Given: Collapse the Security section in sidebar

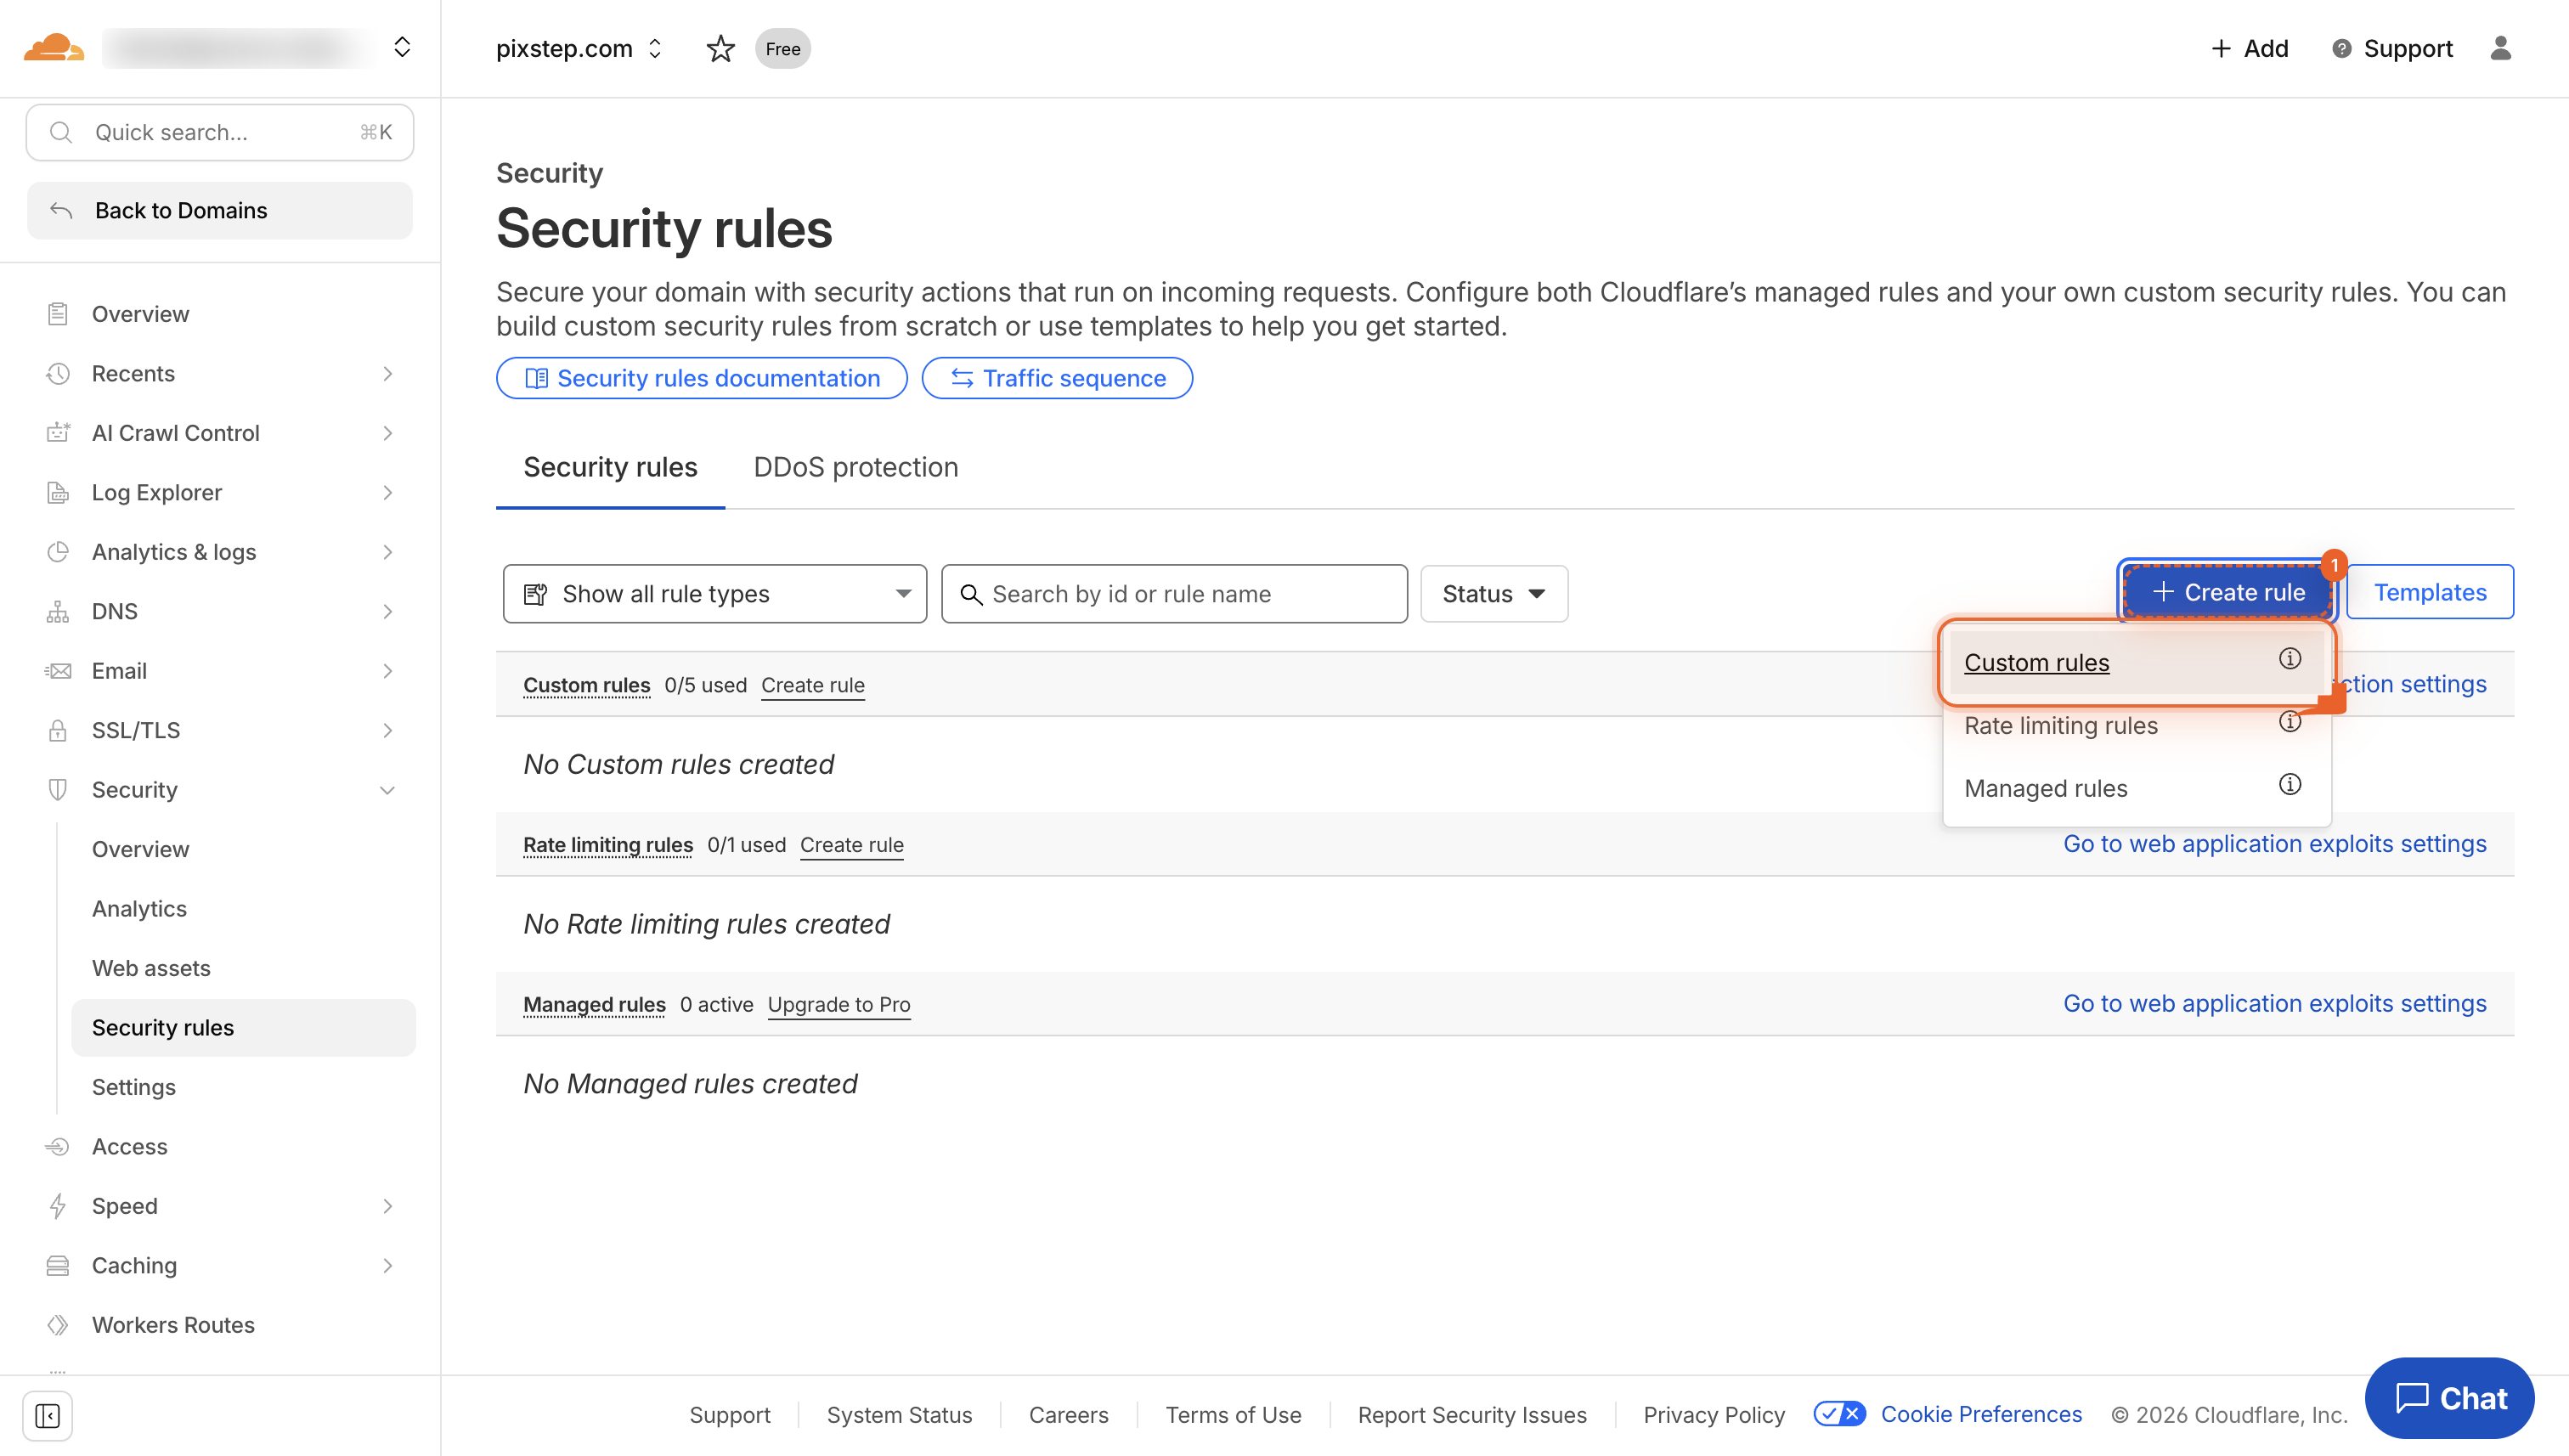Looking at the screenshot, I should [x=388, y=789].
